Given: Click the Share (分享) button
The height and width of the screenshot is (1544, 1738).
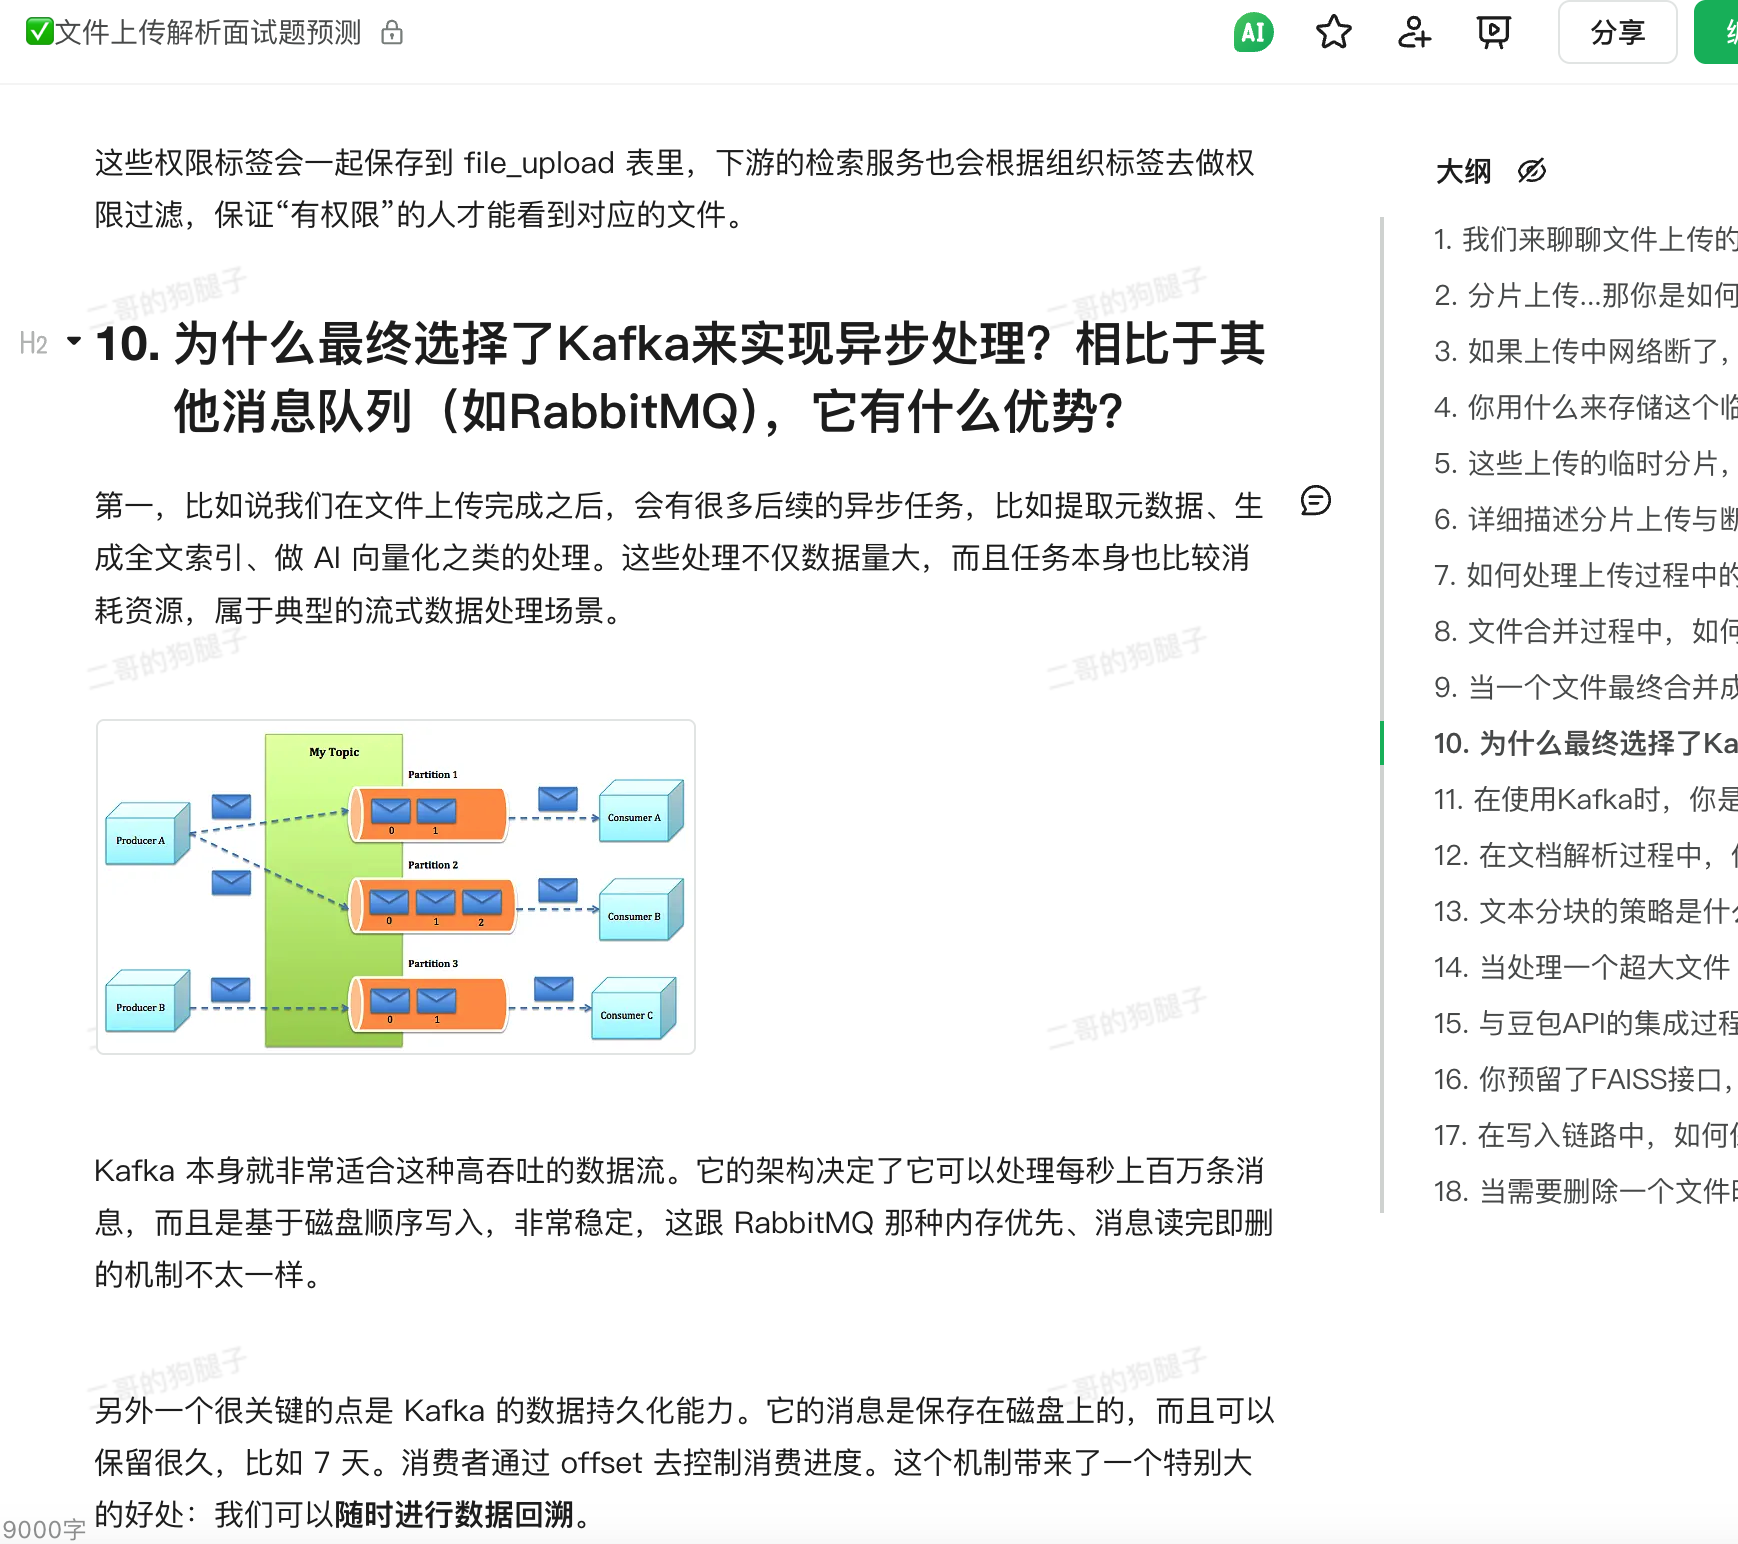Looking at the screenshot, I should coord(1617,33).
